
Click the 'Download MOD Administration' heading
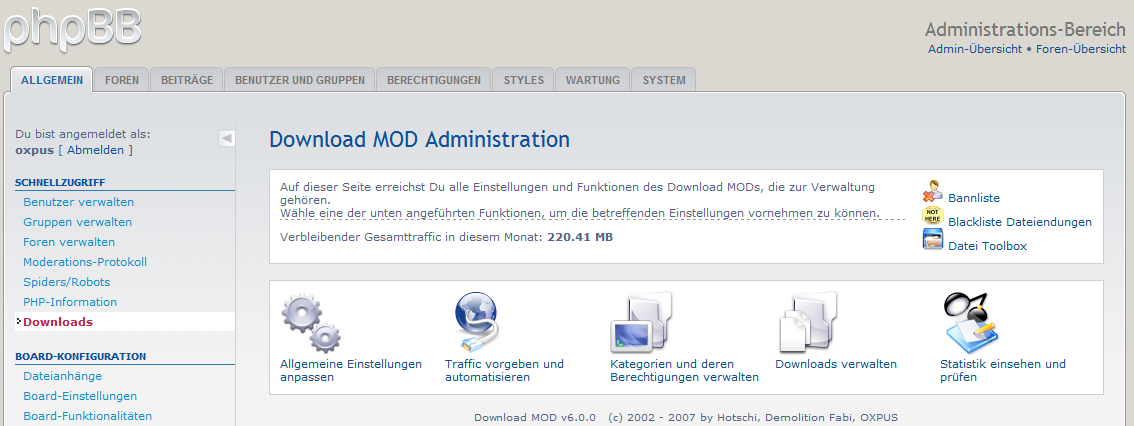point(419,139)
